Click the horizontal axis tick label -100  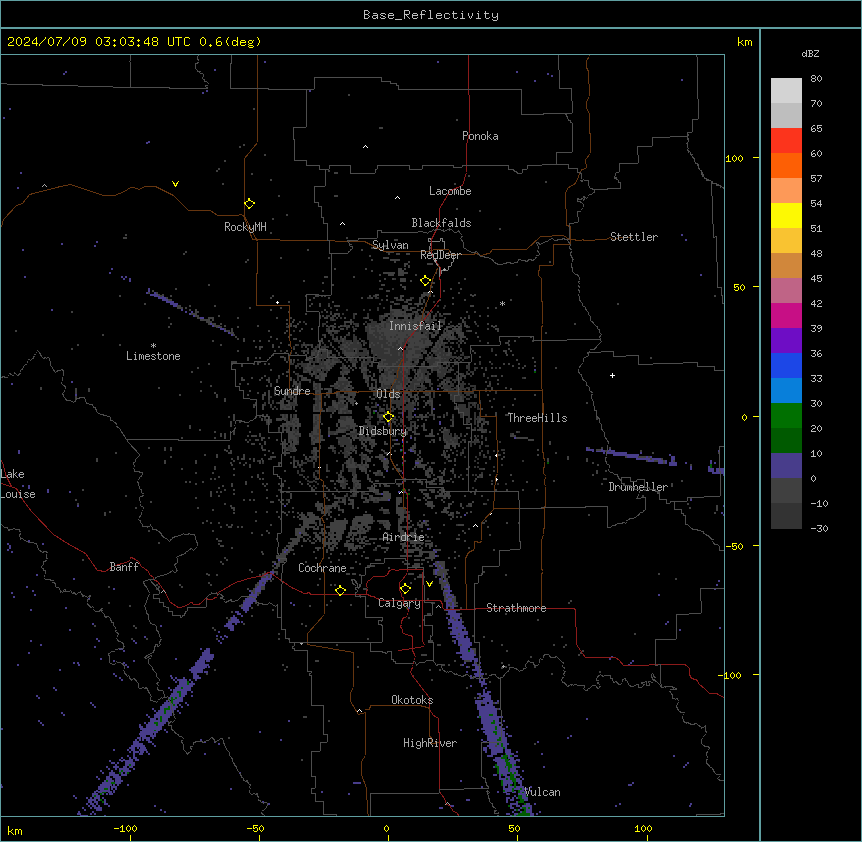(x=125, y=828)
